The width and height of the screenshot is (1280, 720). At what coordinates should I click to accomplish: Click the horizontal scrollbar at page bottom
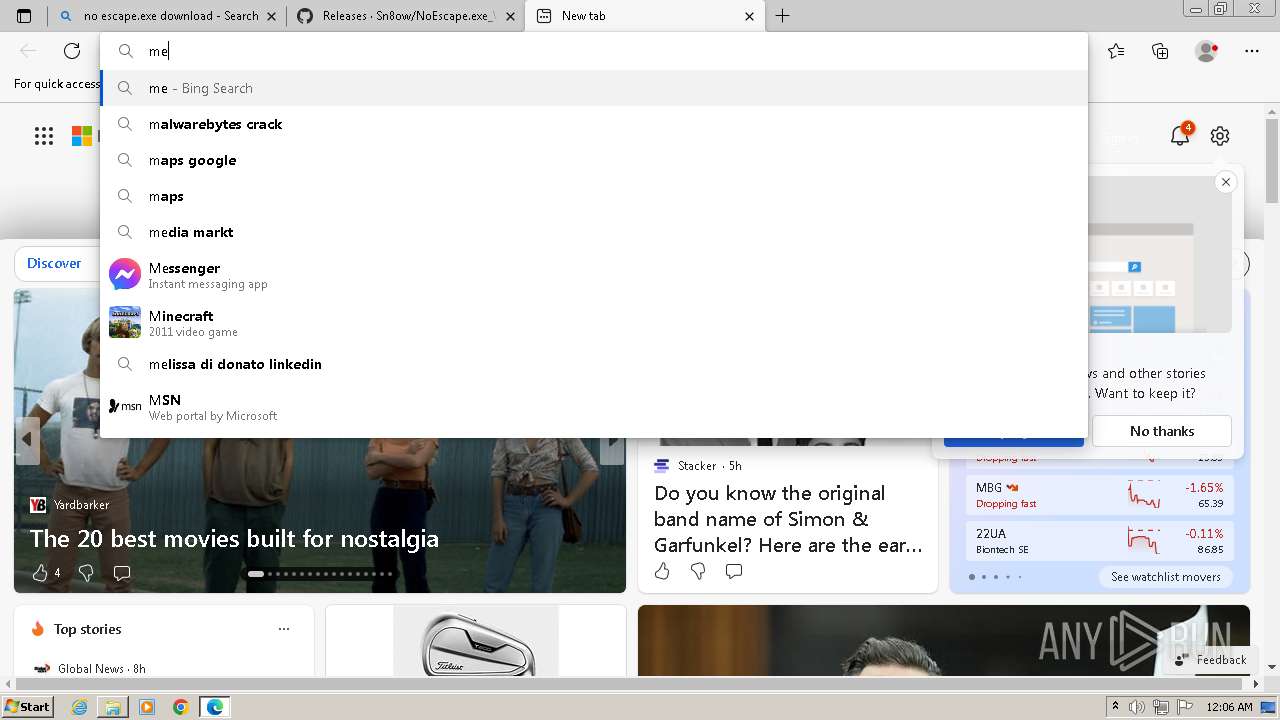tap(630, 684)
